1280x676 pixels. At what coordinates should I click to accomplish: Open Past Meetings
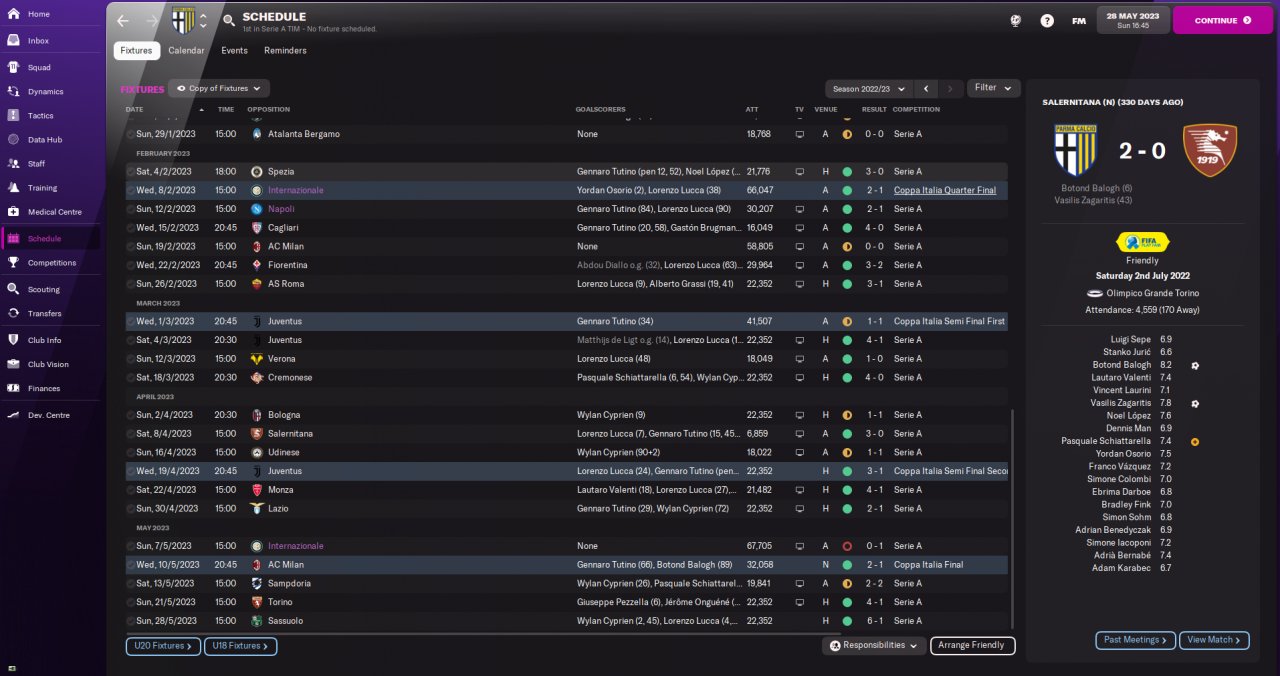click(1136, 640)
